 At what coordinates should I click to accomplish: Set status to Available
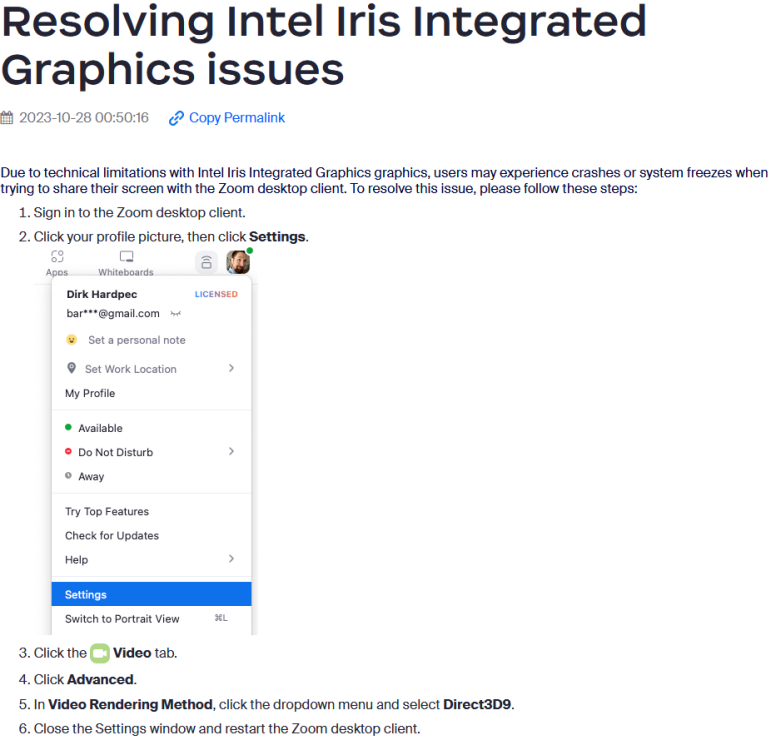click(100, 428)
